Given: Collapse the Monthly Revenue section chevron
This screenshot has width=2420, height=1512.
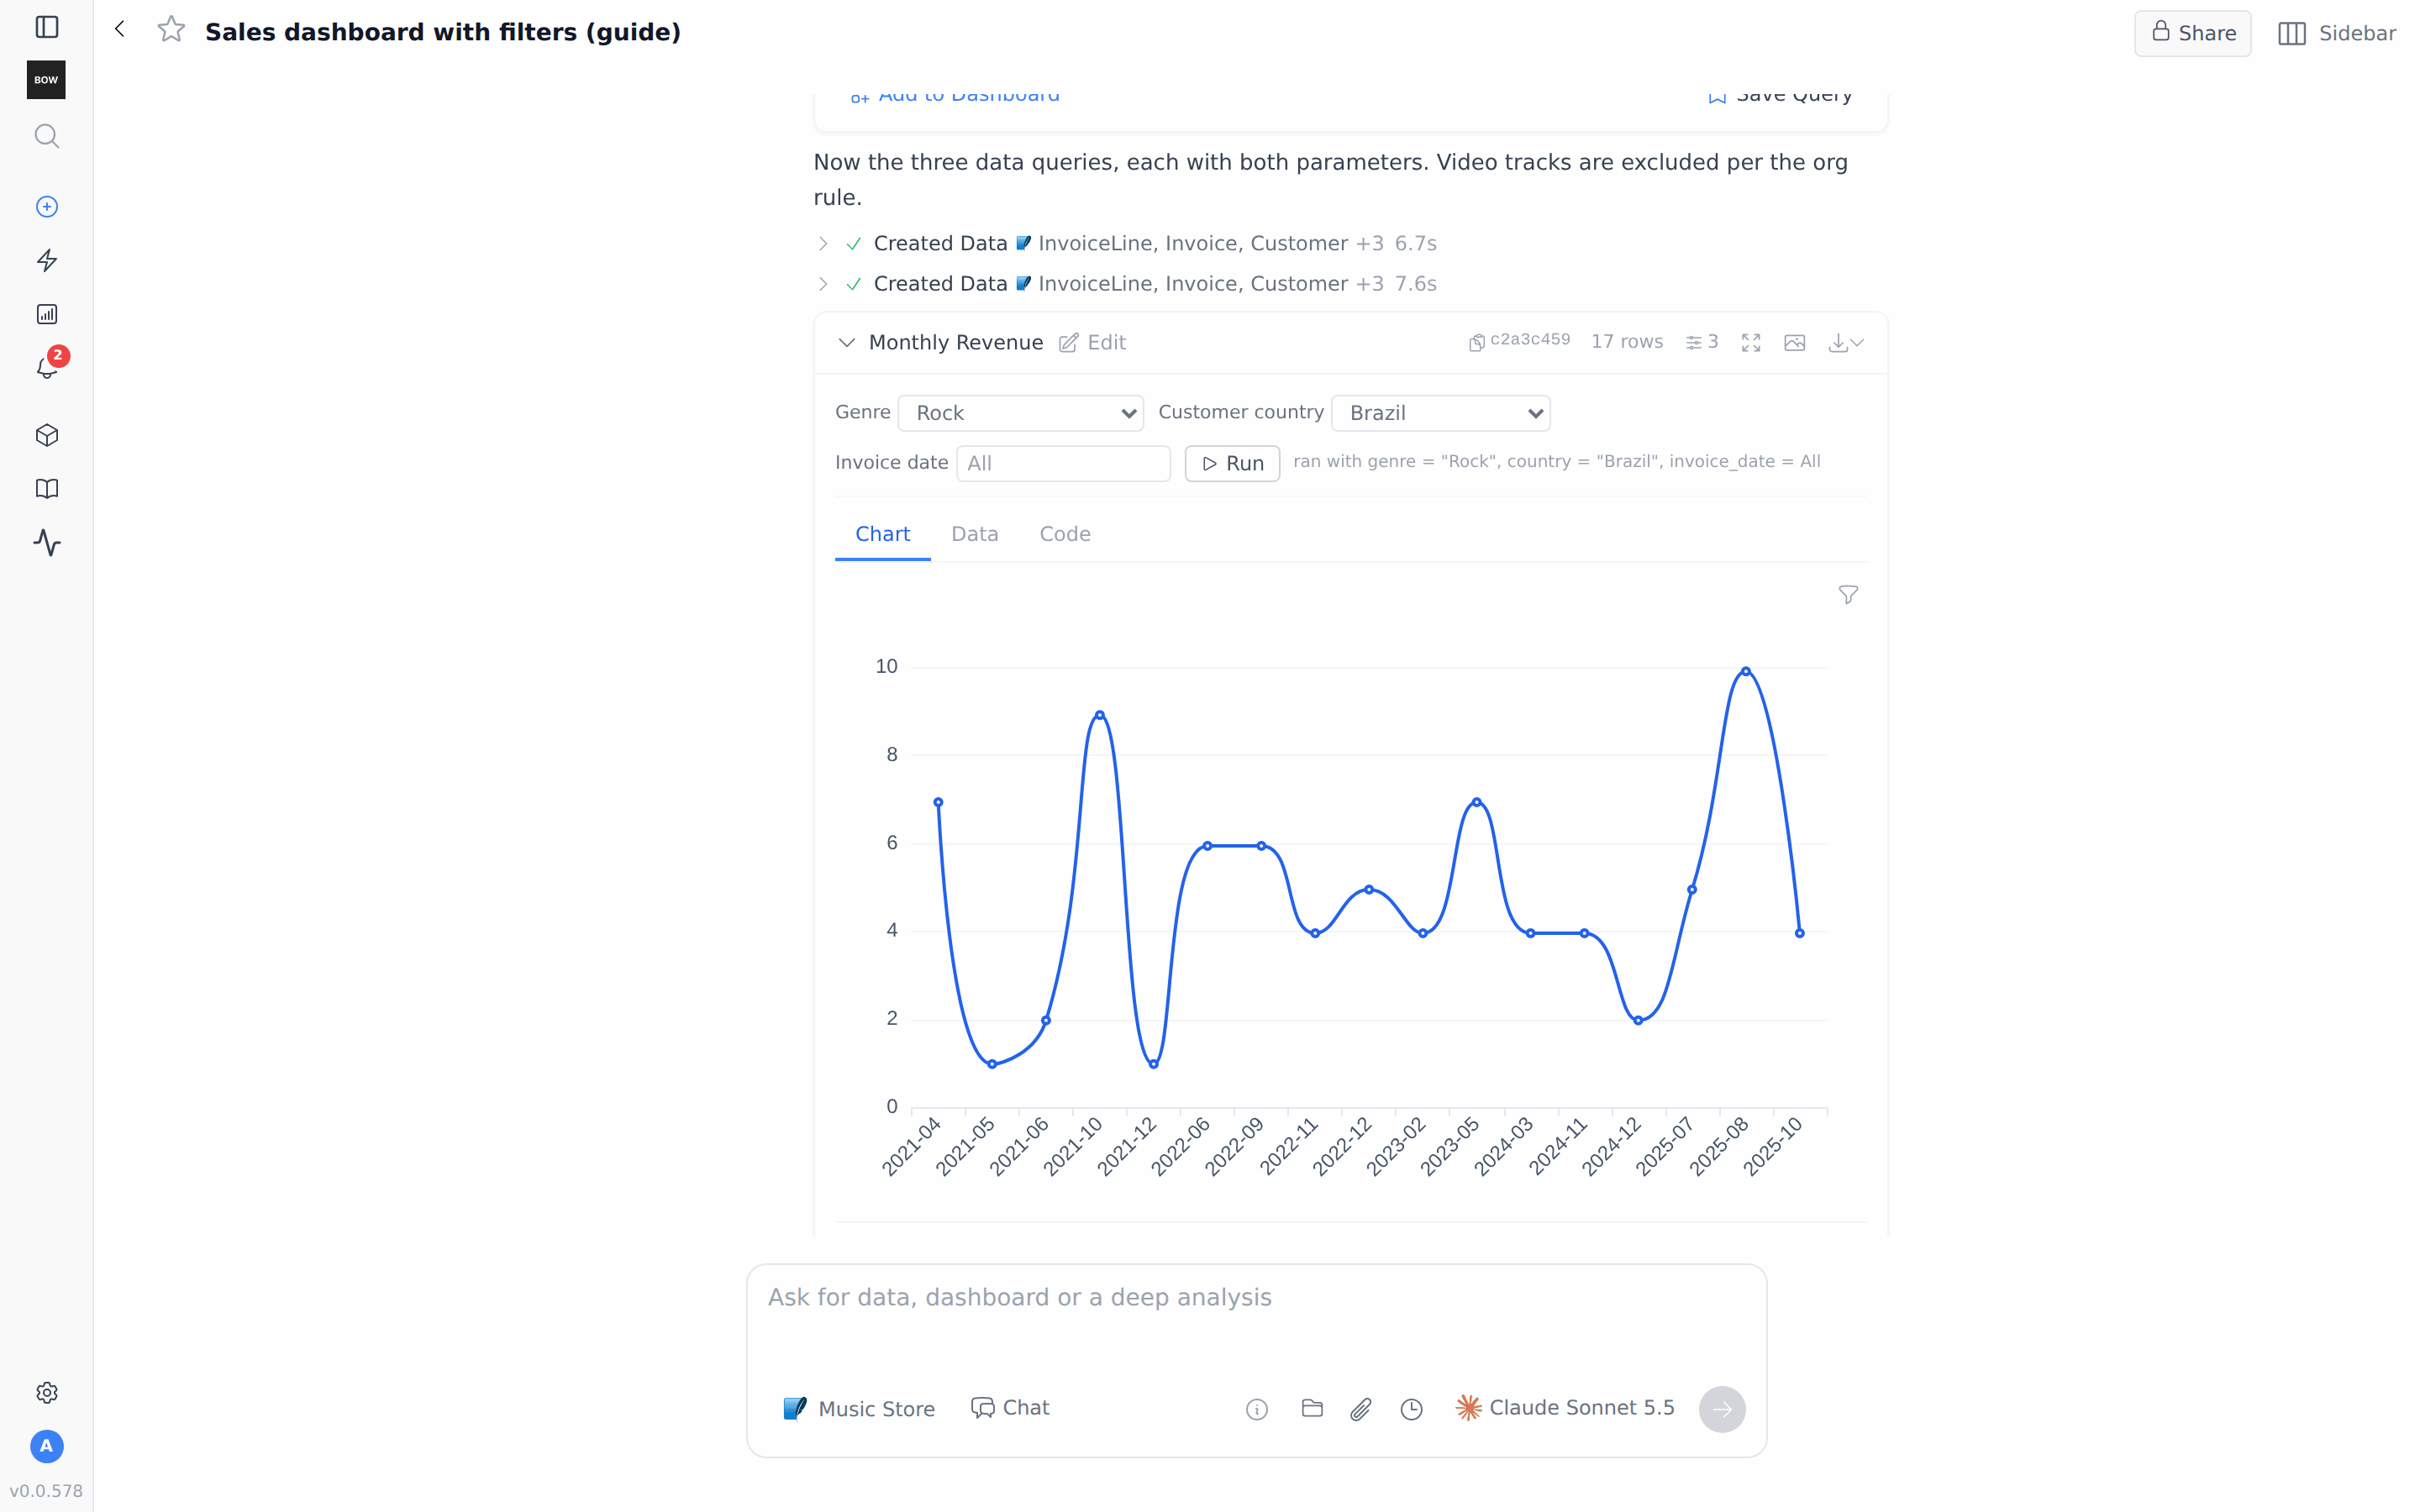Looking at the screenshot, I should tap(847, 343).
